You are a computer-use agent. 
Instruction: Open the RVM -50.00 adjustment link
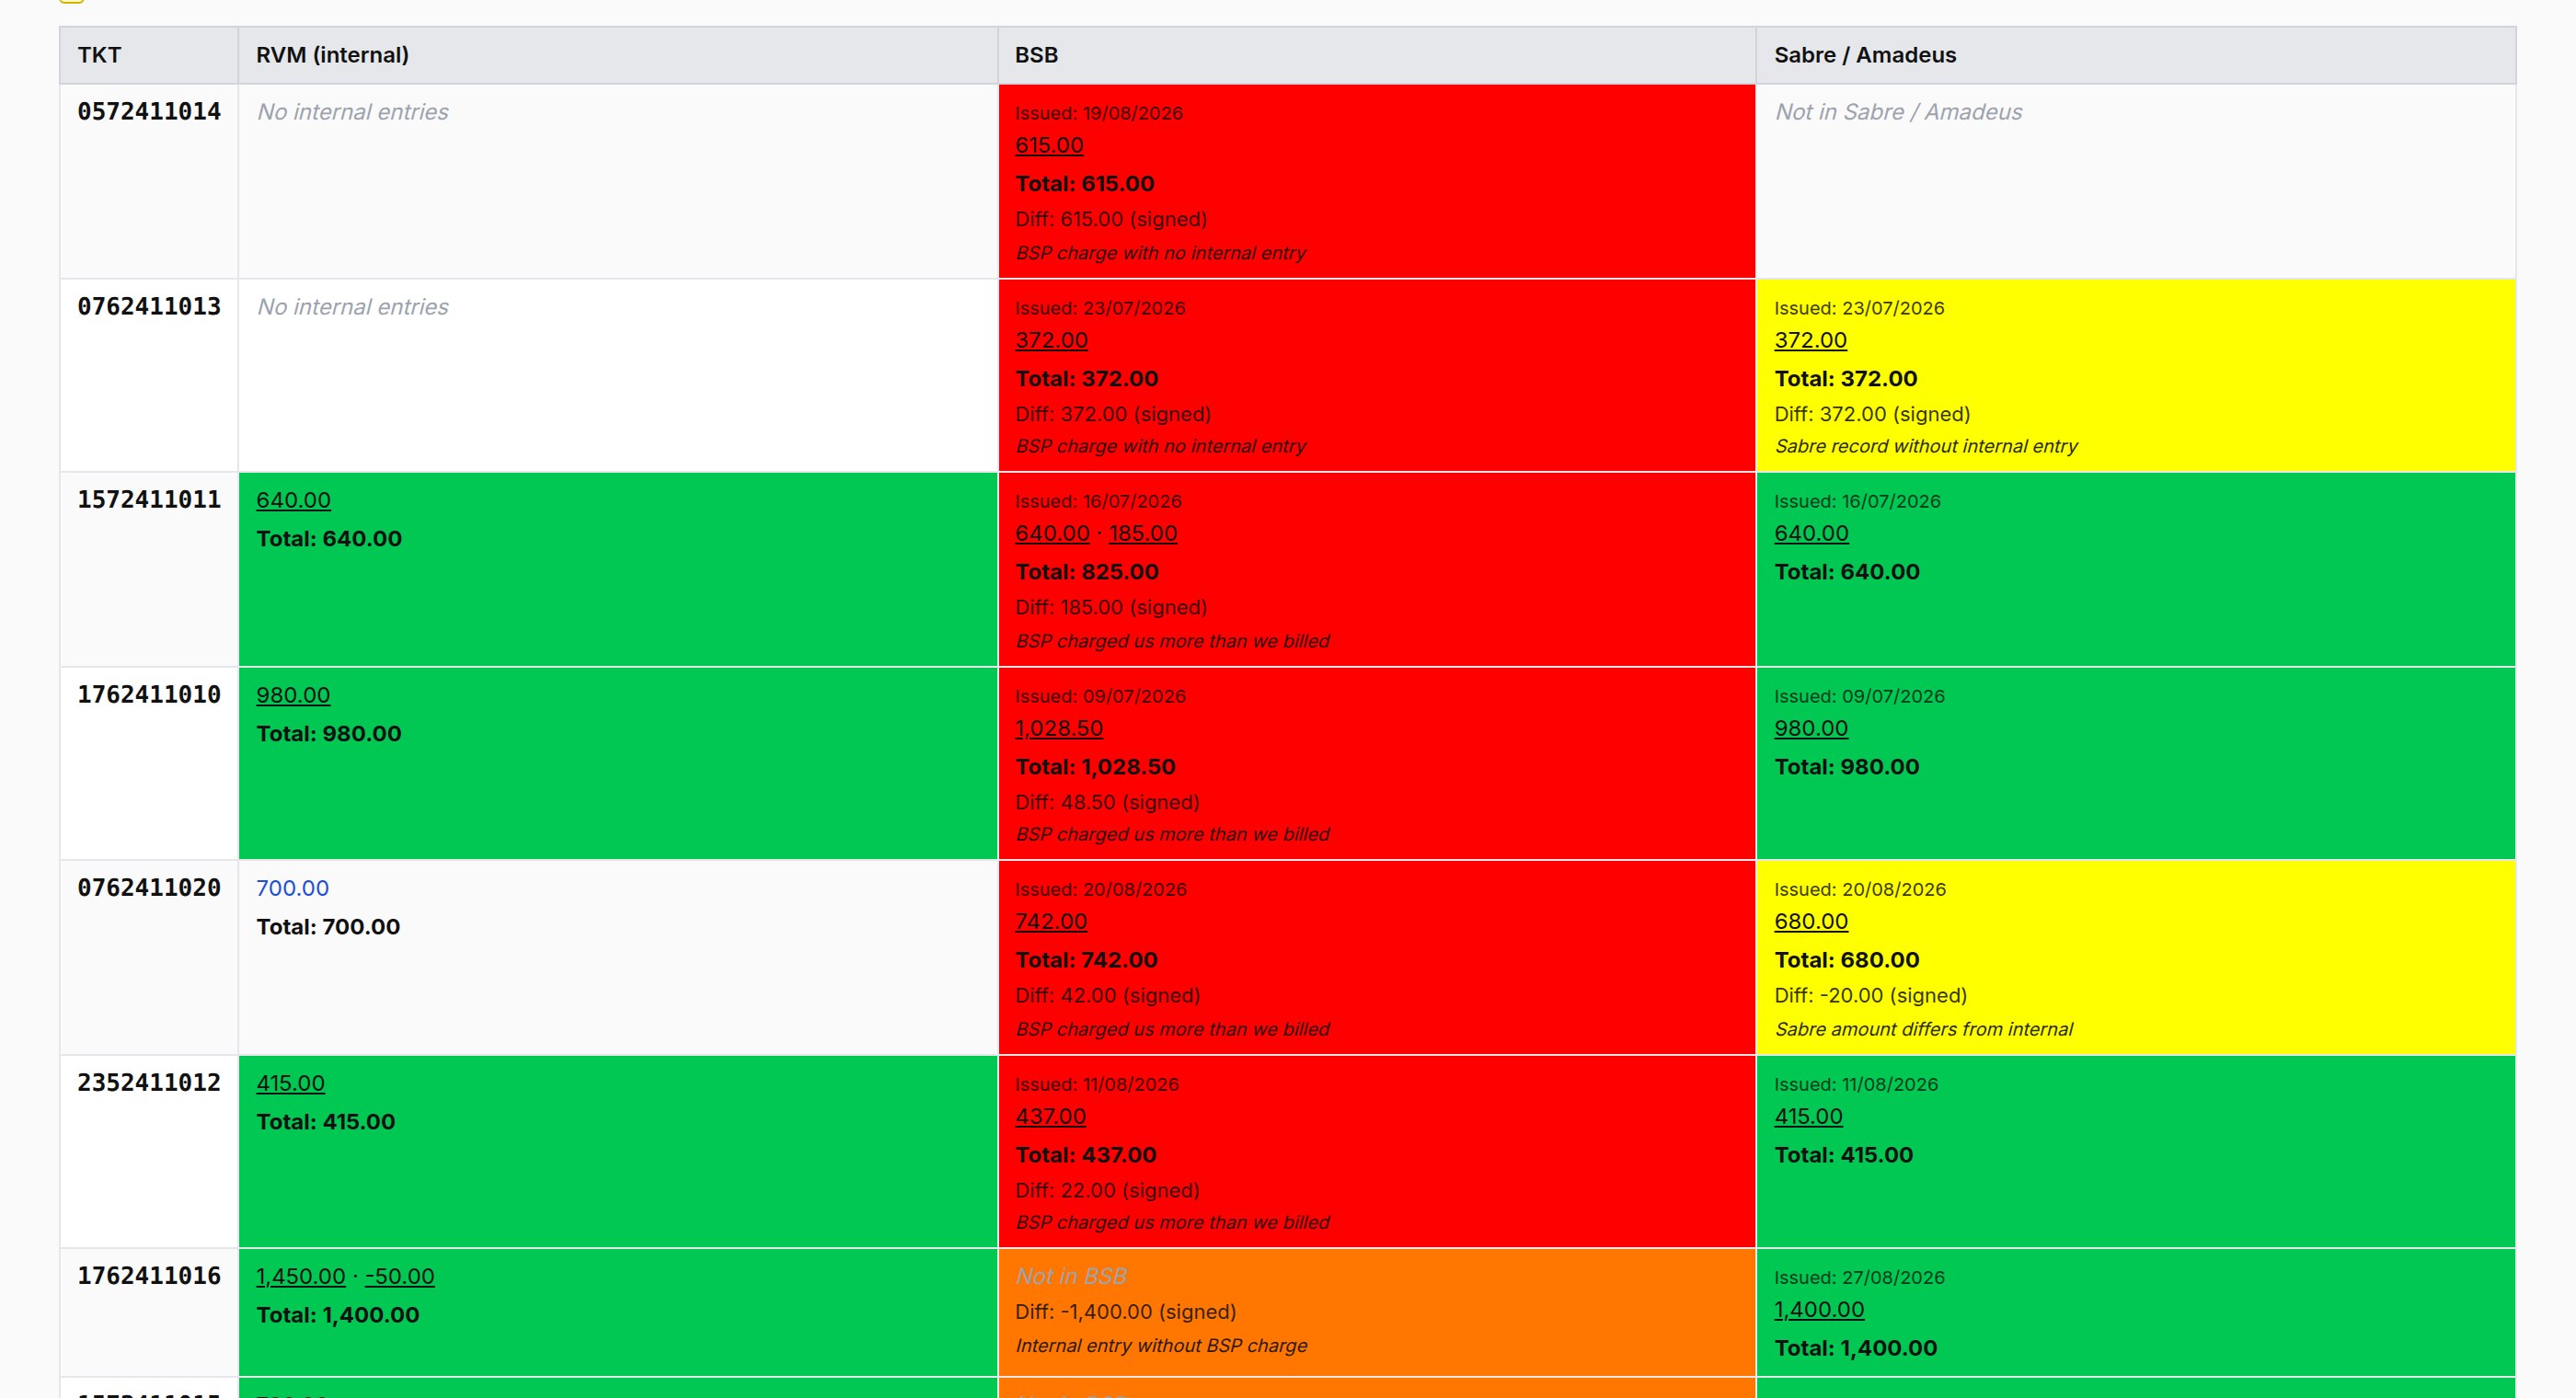pyautogui.click(x=399, y=1276)
